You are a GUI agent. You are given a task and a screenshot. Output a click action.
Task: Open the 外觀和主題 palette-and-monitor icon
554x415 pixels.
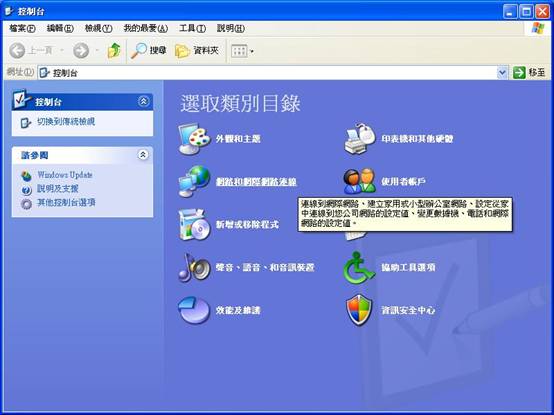[x=194, y=139]
